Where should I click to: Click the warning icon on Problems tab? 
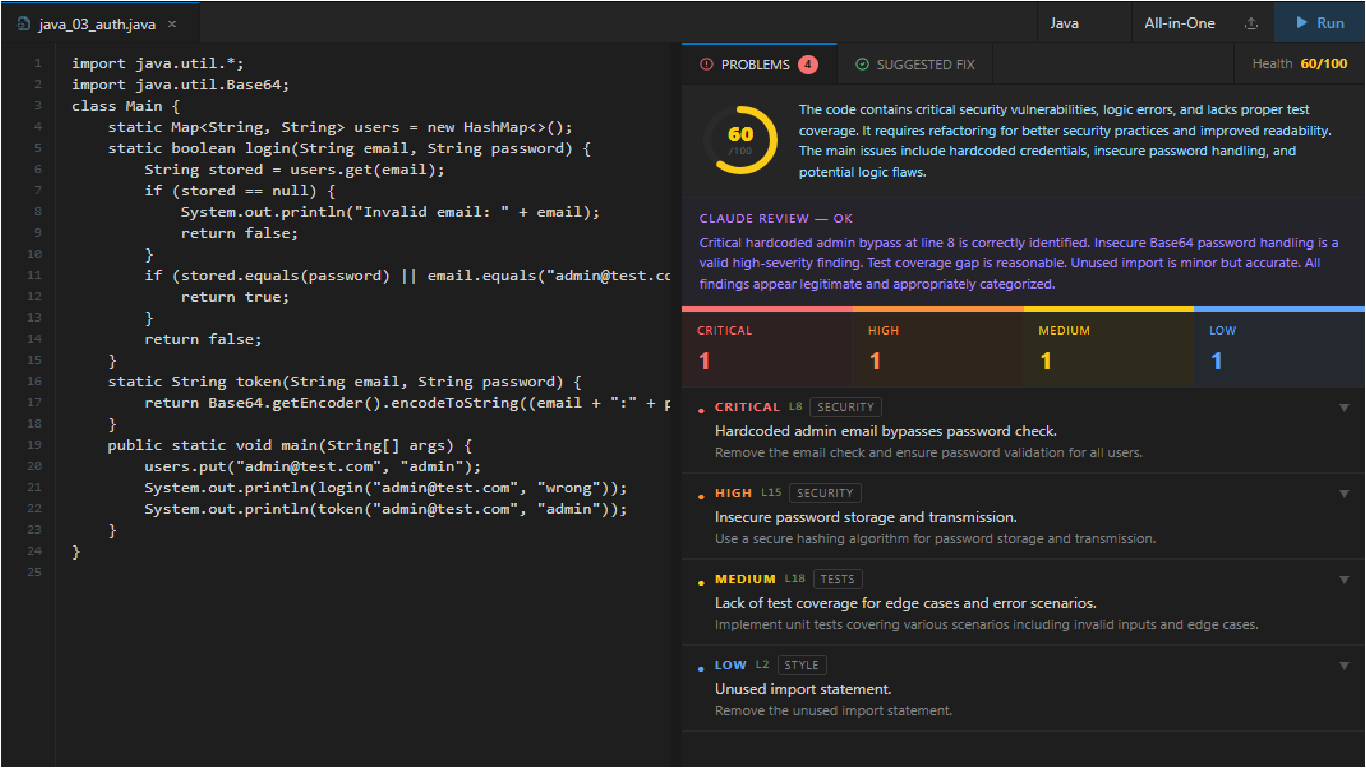pyautogui.click(x=707, y=64)
